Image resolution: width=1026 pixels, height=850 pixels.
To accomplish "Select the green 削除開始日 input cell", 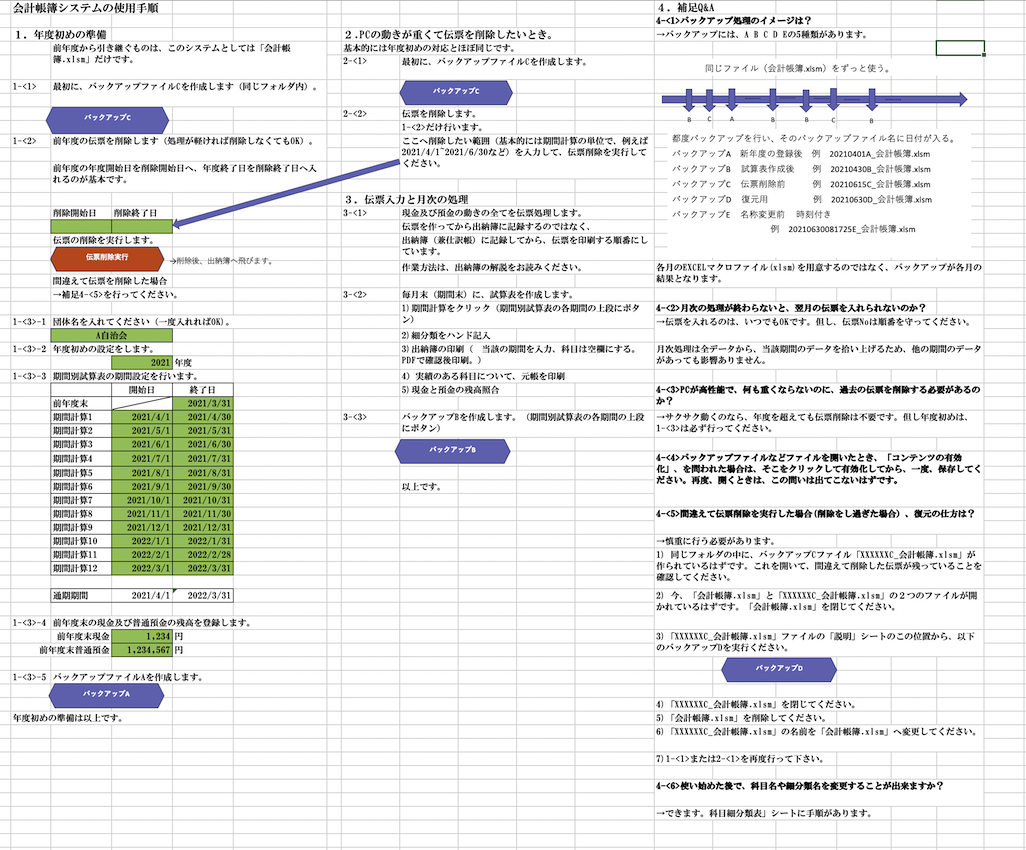I will tap(80, 227).
